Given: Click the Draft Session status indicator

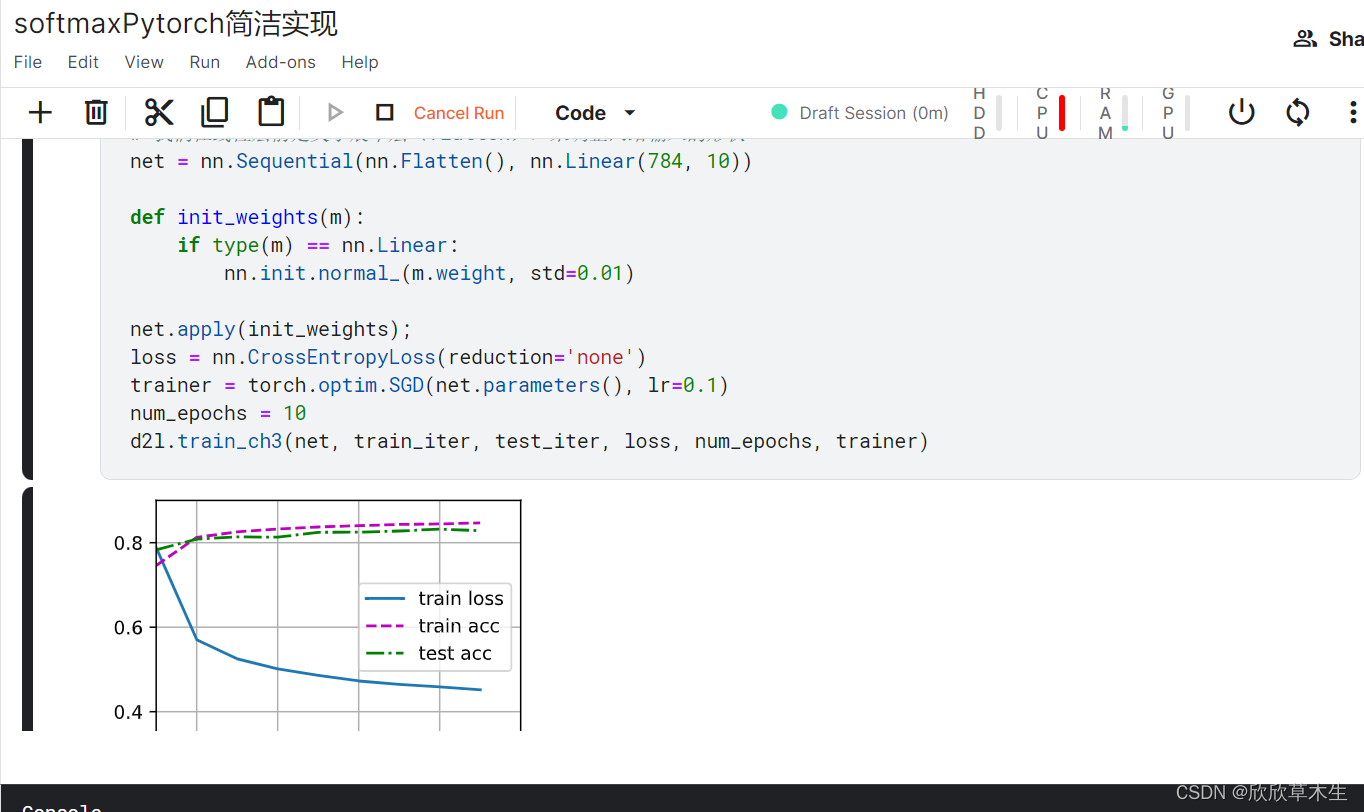Looking at the screenshot, I should tap(860, 113).
